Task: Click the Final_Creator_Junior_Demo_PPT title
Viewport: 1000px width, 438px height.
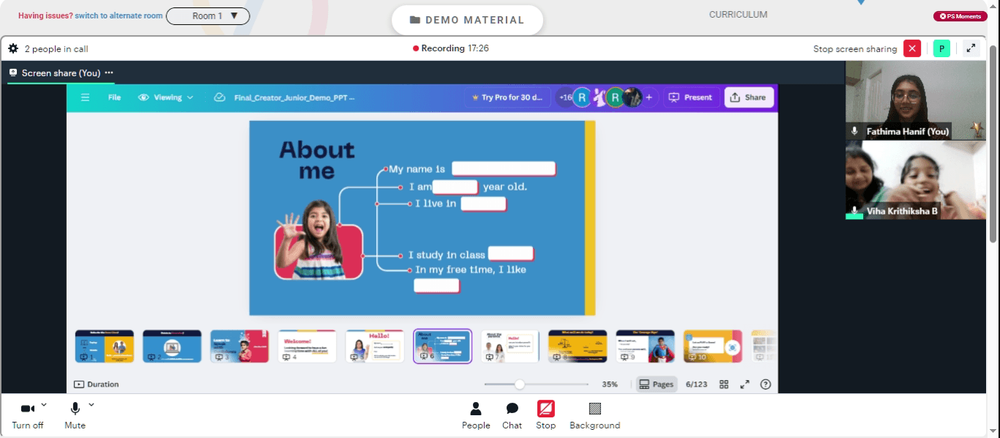Action: point(294,98)
